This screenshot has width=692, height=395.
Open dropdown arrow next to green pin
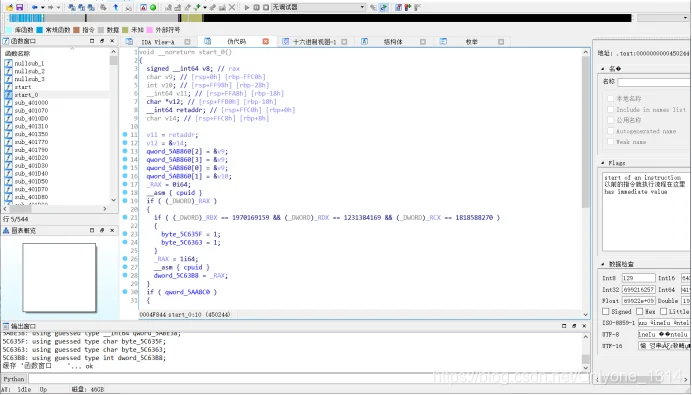205,8
